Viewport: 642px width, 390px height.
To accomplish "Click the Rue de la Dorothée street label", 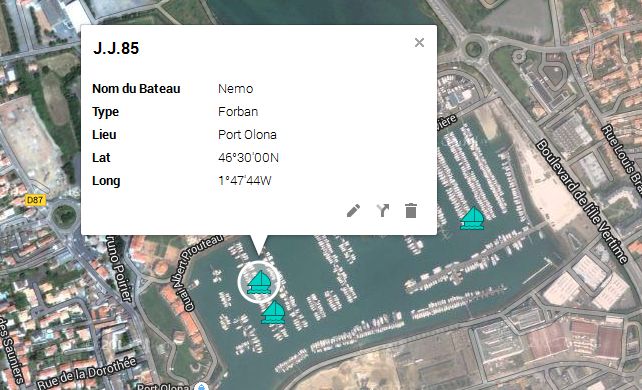I will (x=87, y=373).
